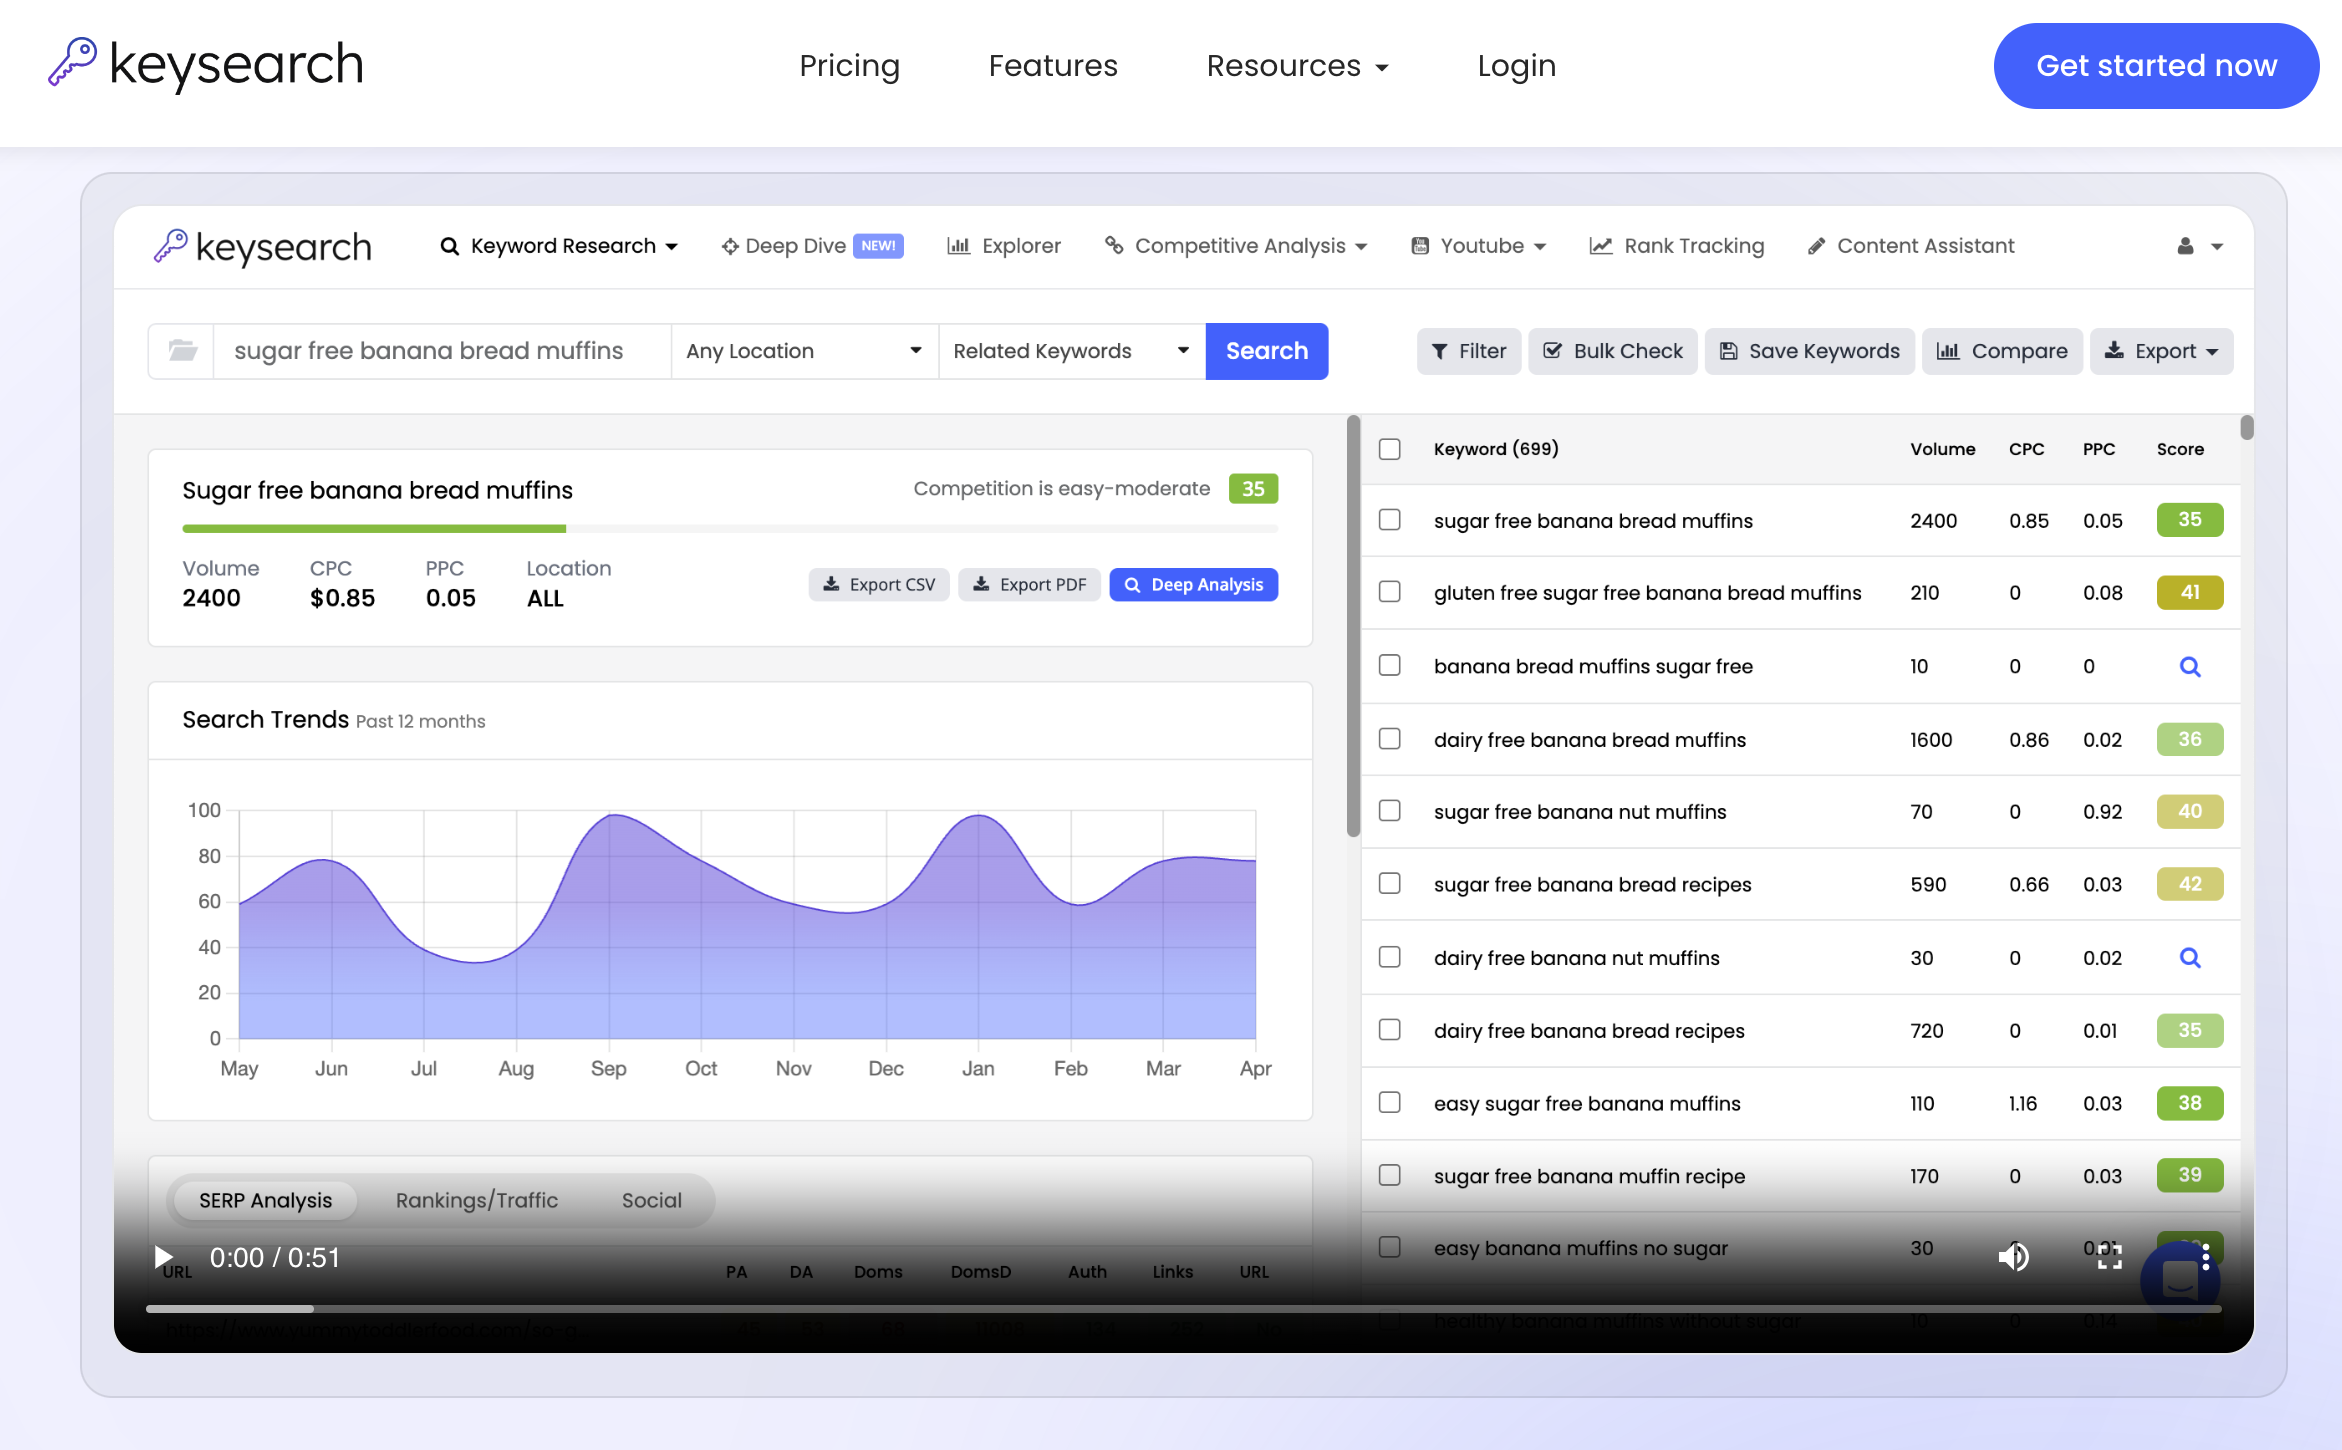Click the competition score badge 35 in summary card
This screenshot has height=1450, width=2342.
click(1253, 489)
